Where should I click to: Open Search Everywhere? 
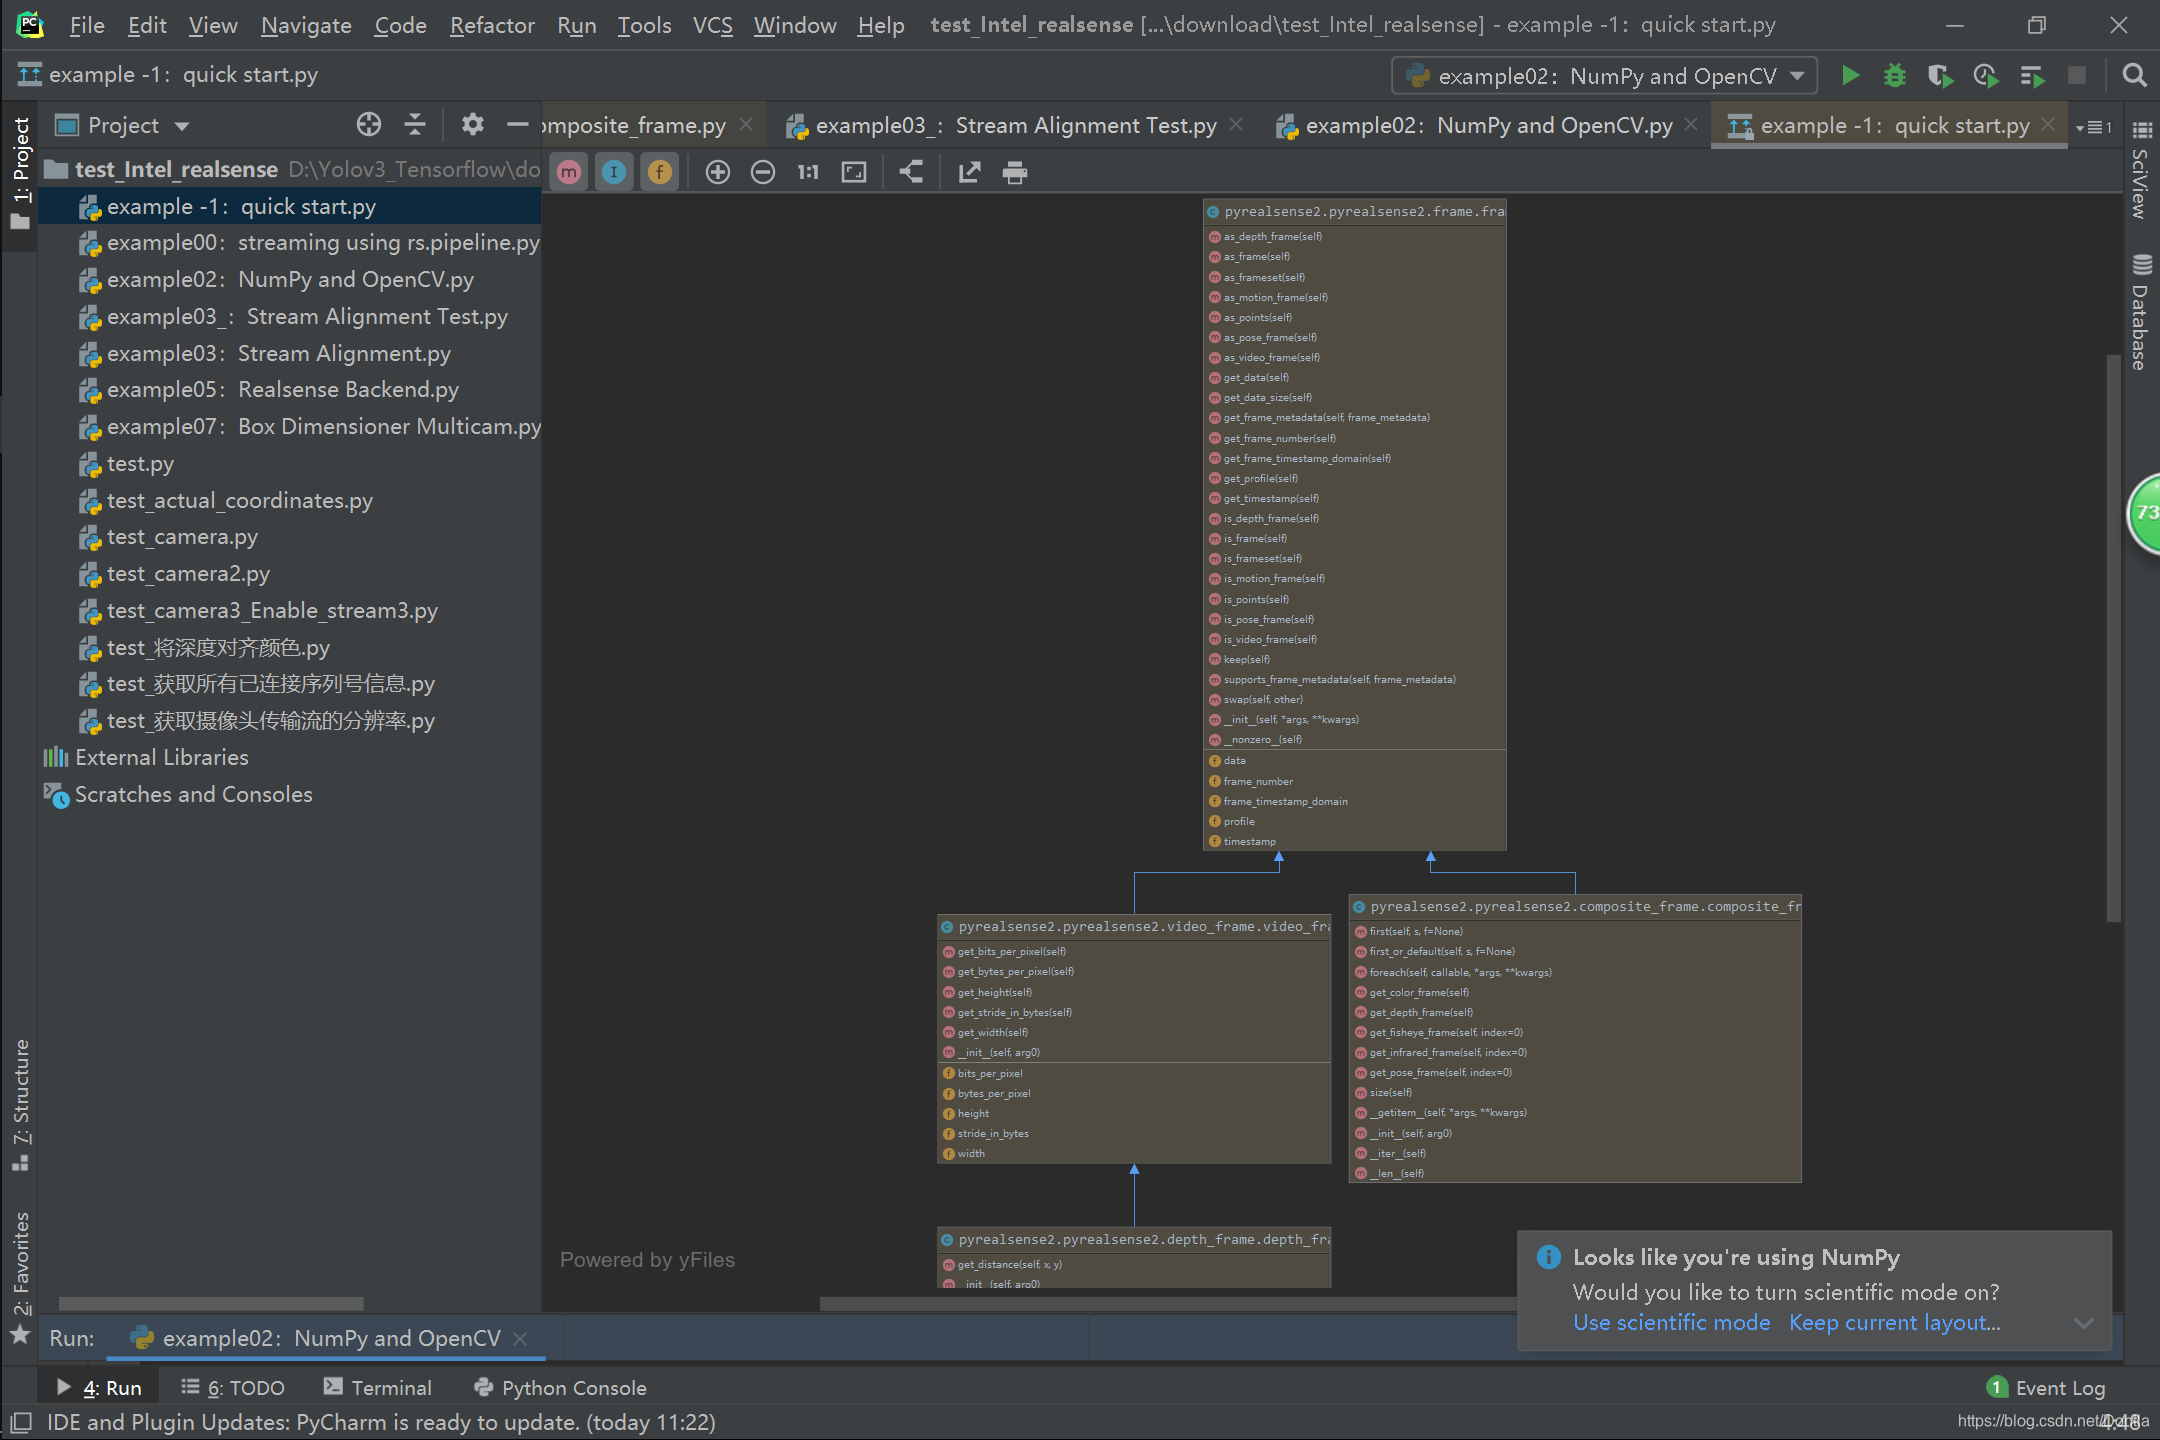(x=2133, y=75)
